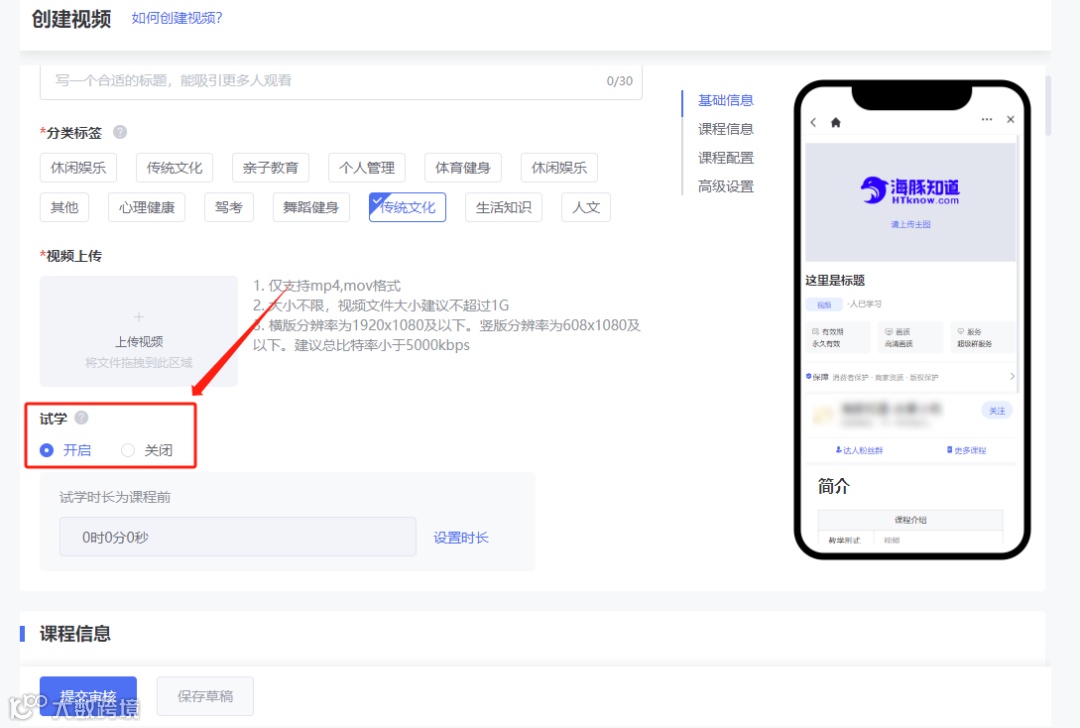This screenshot has width=1080, height=728.
Task: Select the 个人管理 category tag
Action: tap(367, 167)
